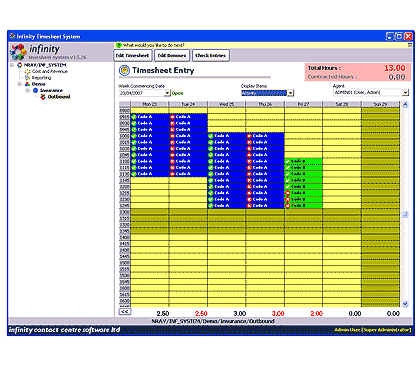Open the Week Commencing Date dropdown
This screenshot has width=420, height=367.
[x=167, y=93]
